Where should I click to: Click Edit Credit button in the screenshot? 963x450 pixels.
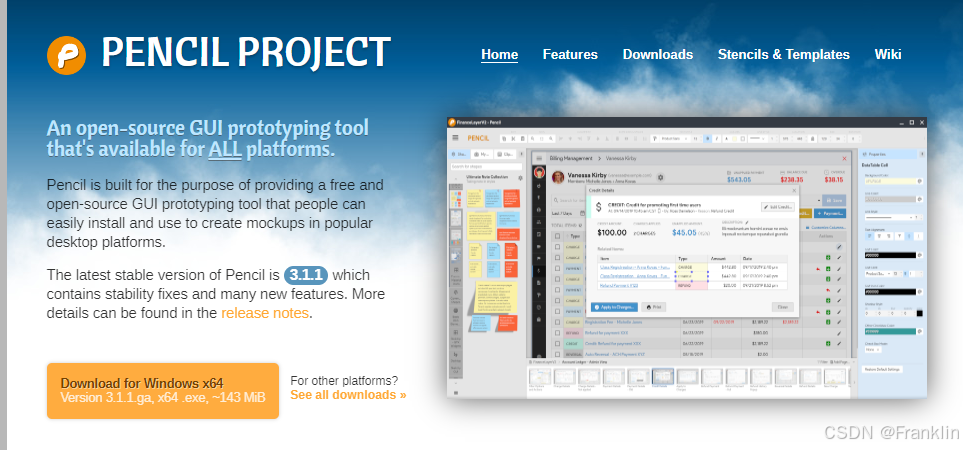pyautogui.click(x=778, y=207)
